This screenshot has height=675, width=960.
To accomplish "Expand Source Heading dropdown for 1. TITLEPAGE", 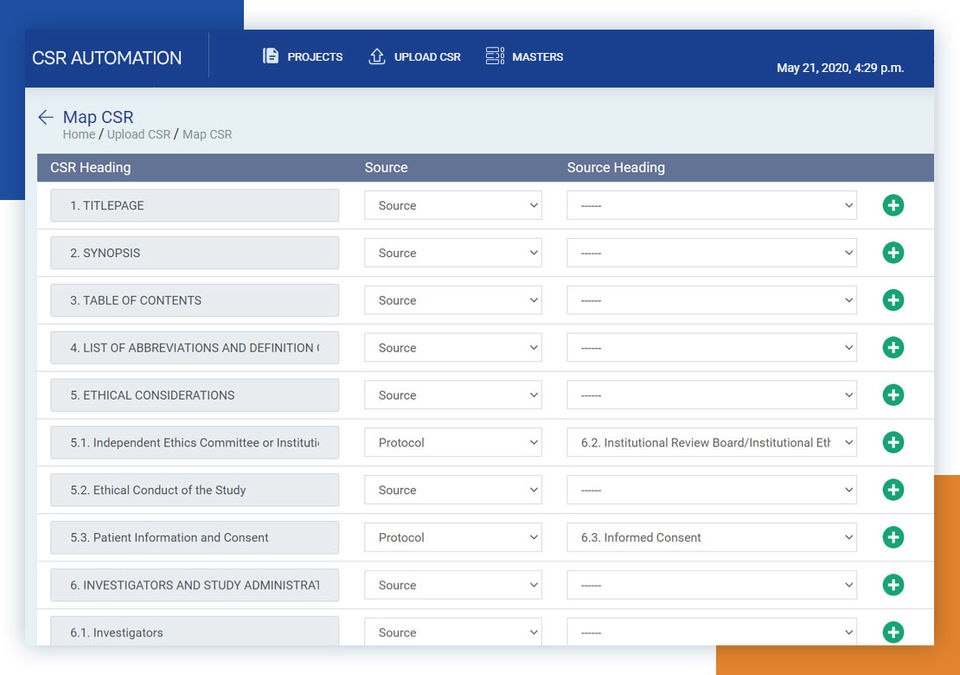I will (711, 205).
